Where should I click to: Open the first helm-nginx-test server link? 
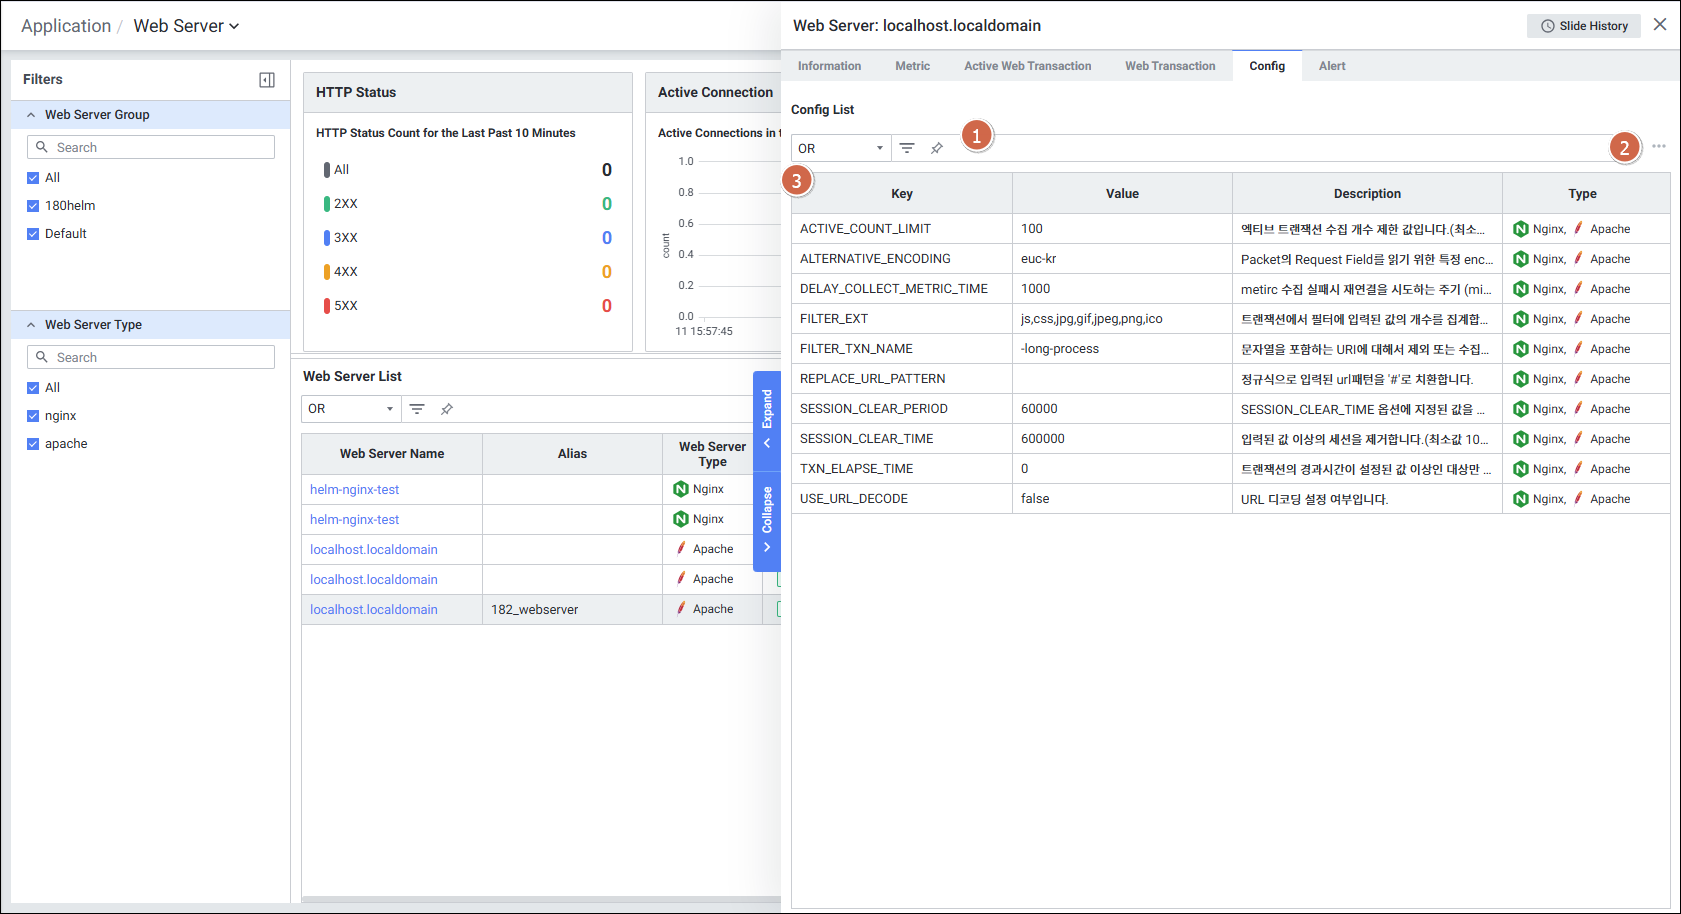354,490
